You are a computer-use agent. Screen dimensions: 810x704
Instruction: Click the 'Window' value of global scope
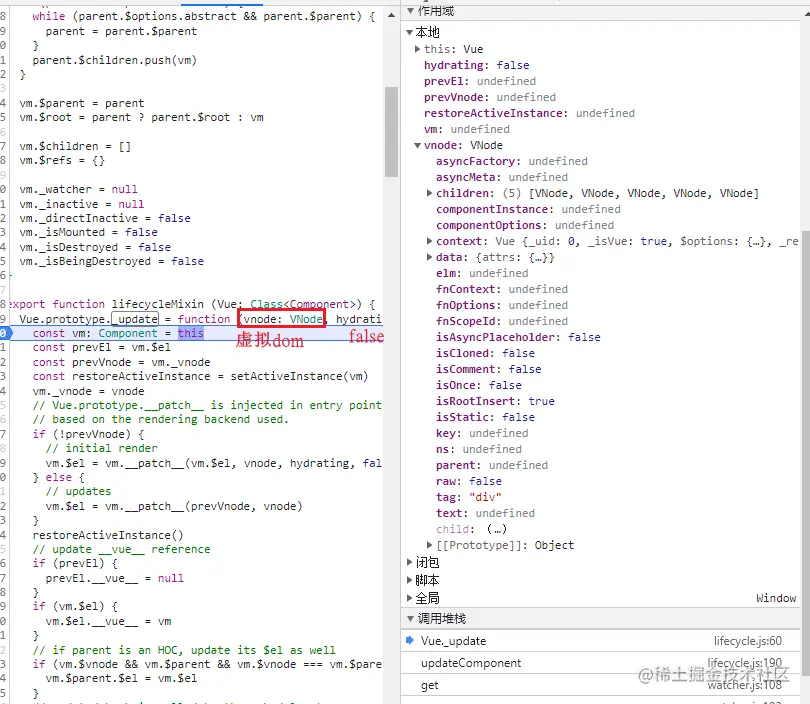click(x=776, y=598)
